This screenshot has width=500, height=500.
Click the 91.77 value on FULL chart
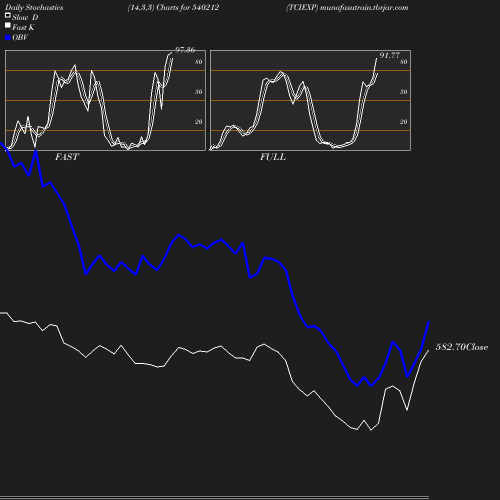click(x=389, y=55)
